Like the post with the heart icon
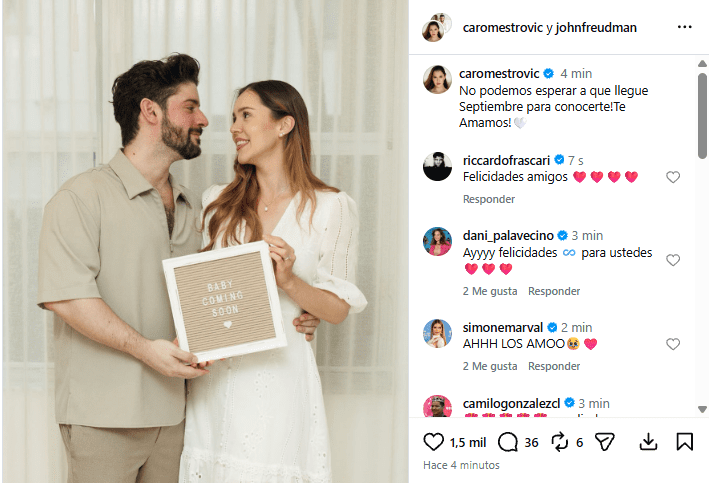 (x=433, y=442)
